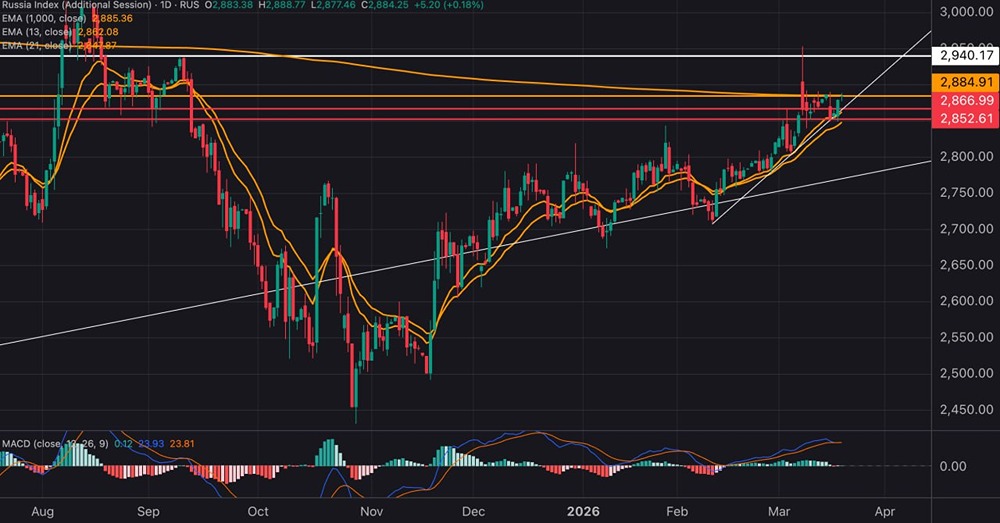Select the "EMA (1,000, close)" indicator legend

tap(44, 18)
